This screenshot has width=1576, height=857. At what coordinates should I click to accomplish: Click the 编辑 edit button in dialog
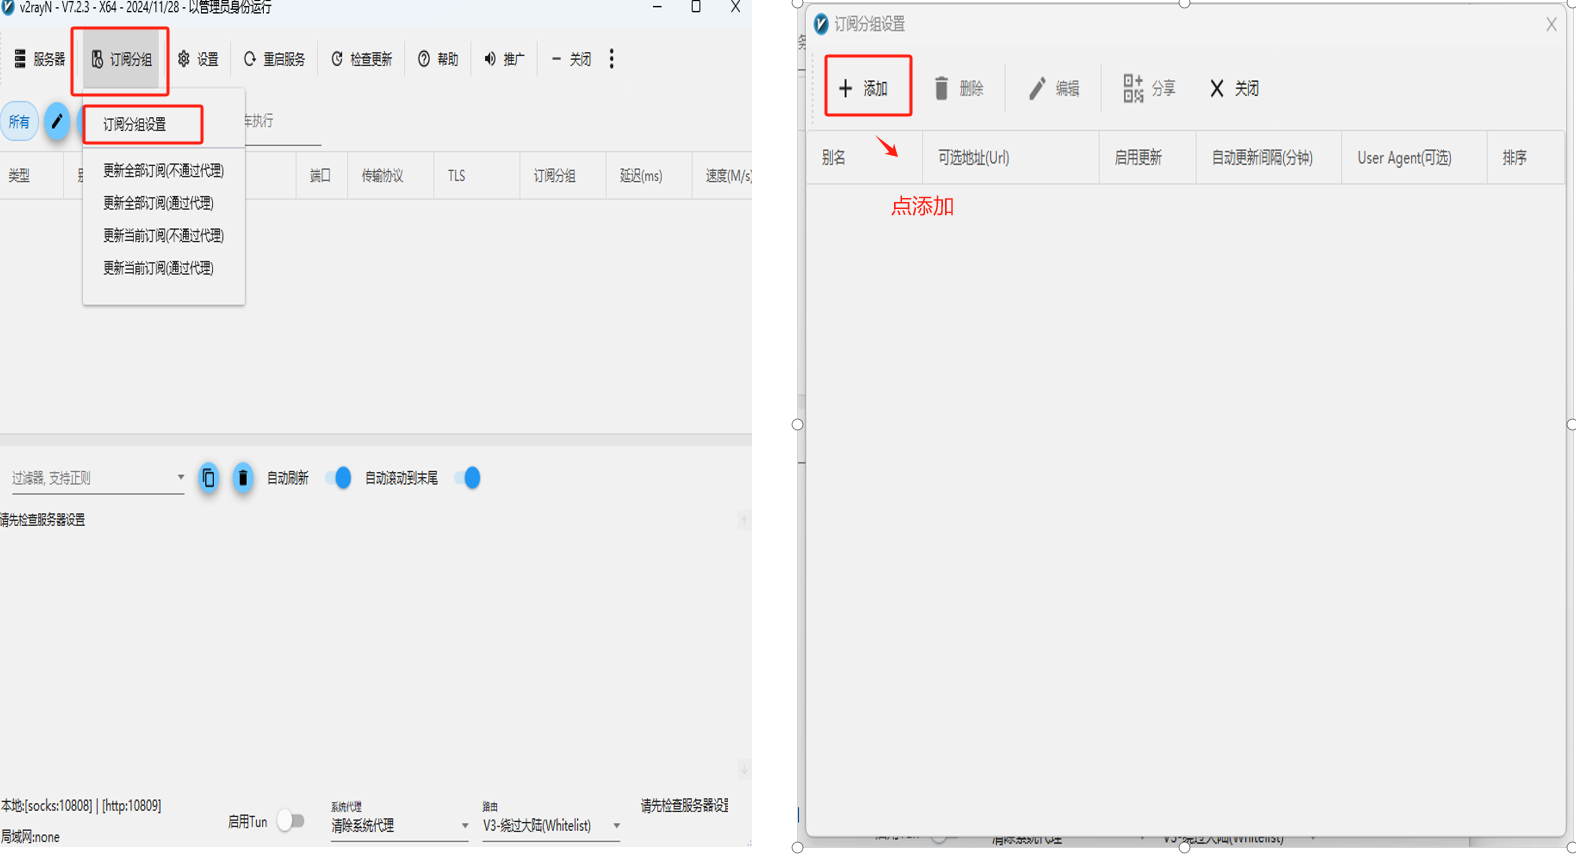click(x=1053, y=89)
